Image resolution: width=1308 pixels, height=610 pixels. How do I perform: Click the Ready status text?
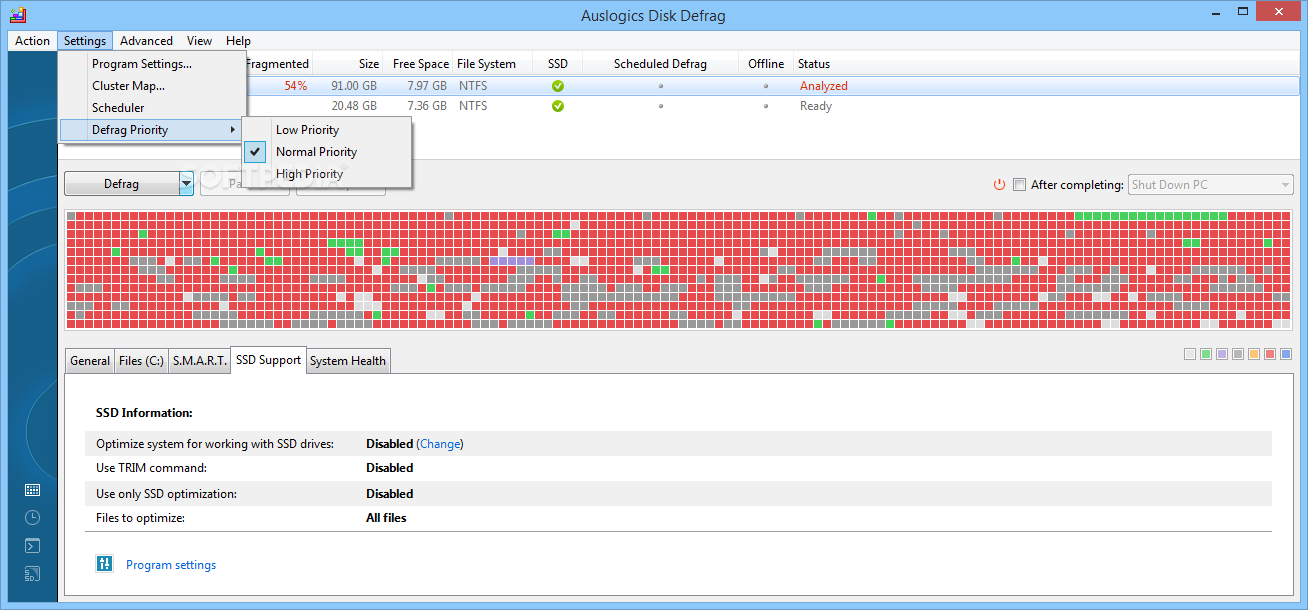(816, 106)
